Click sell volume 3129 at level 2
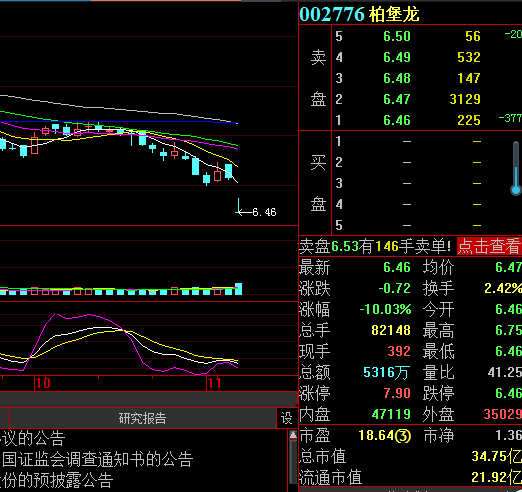Viewport: 522px width, 492px height. 465,99
